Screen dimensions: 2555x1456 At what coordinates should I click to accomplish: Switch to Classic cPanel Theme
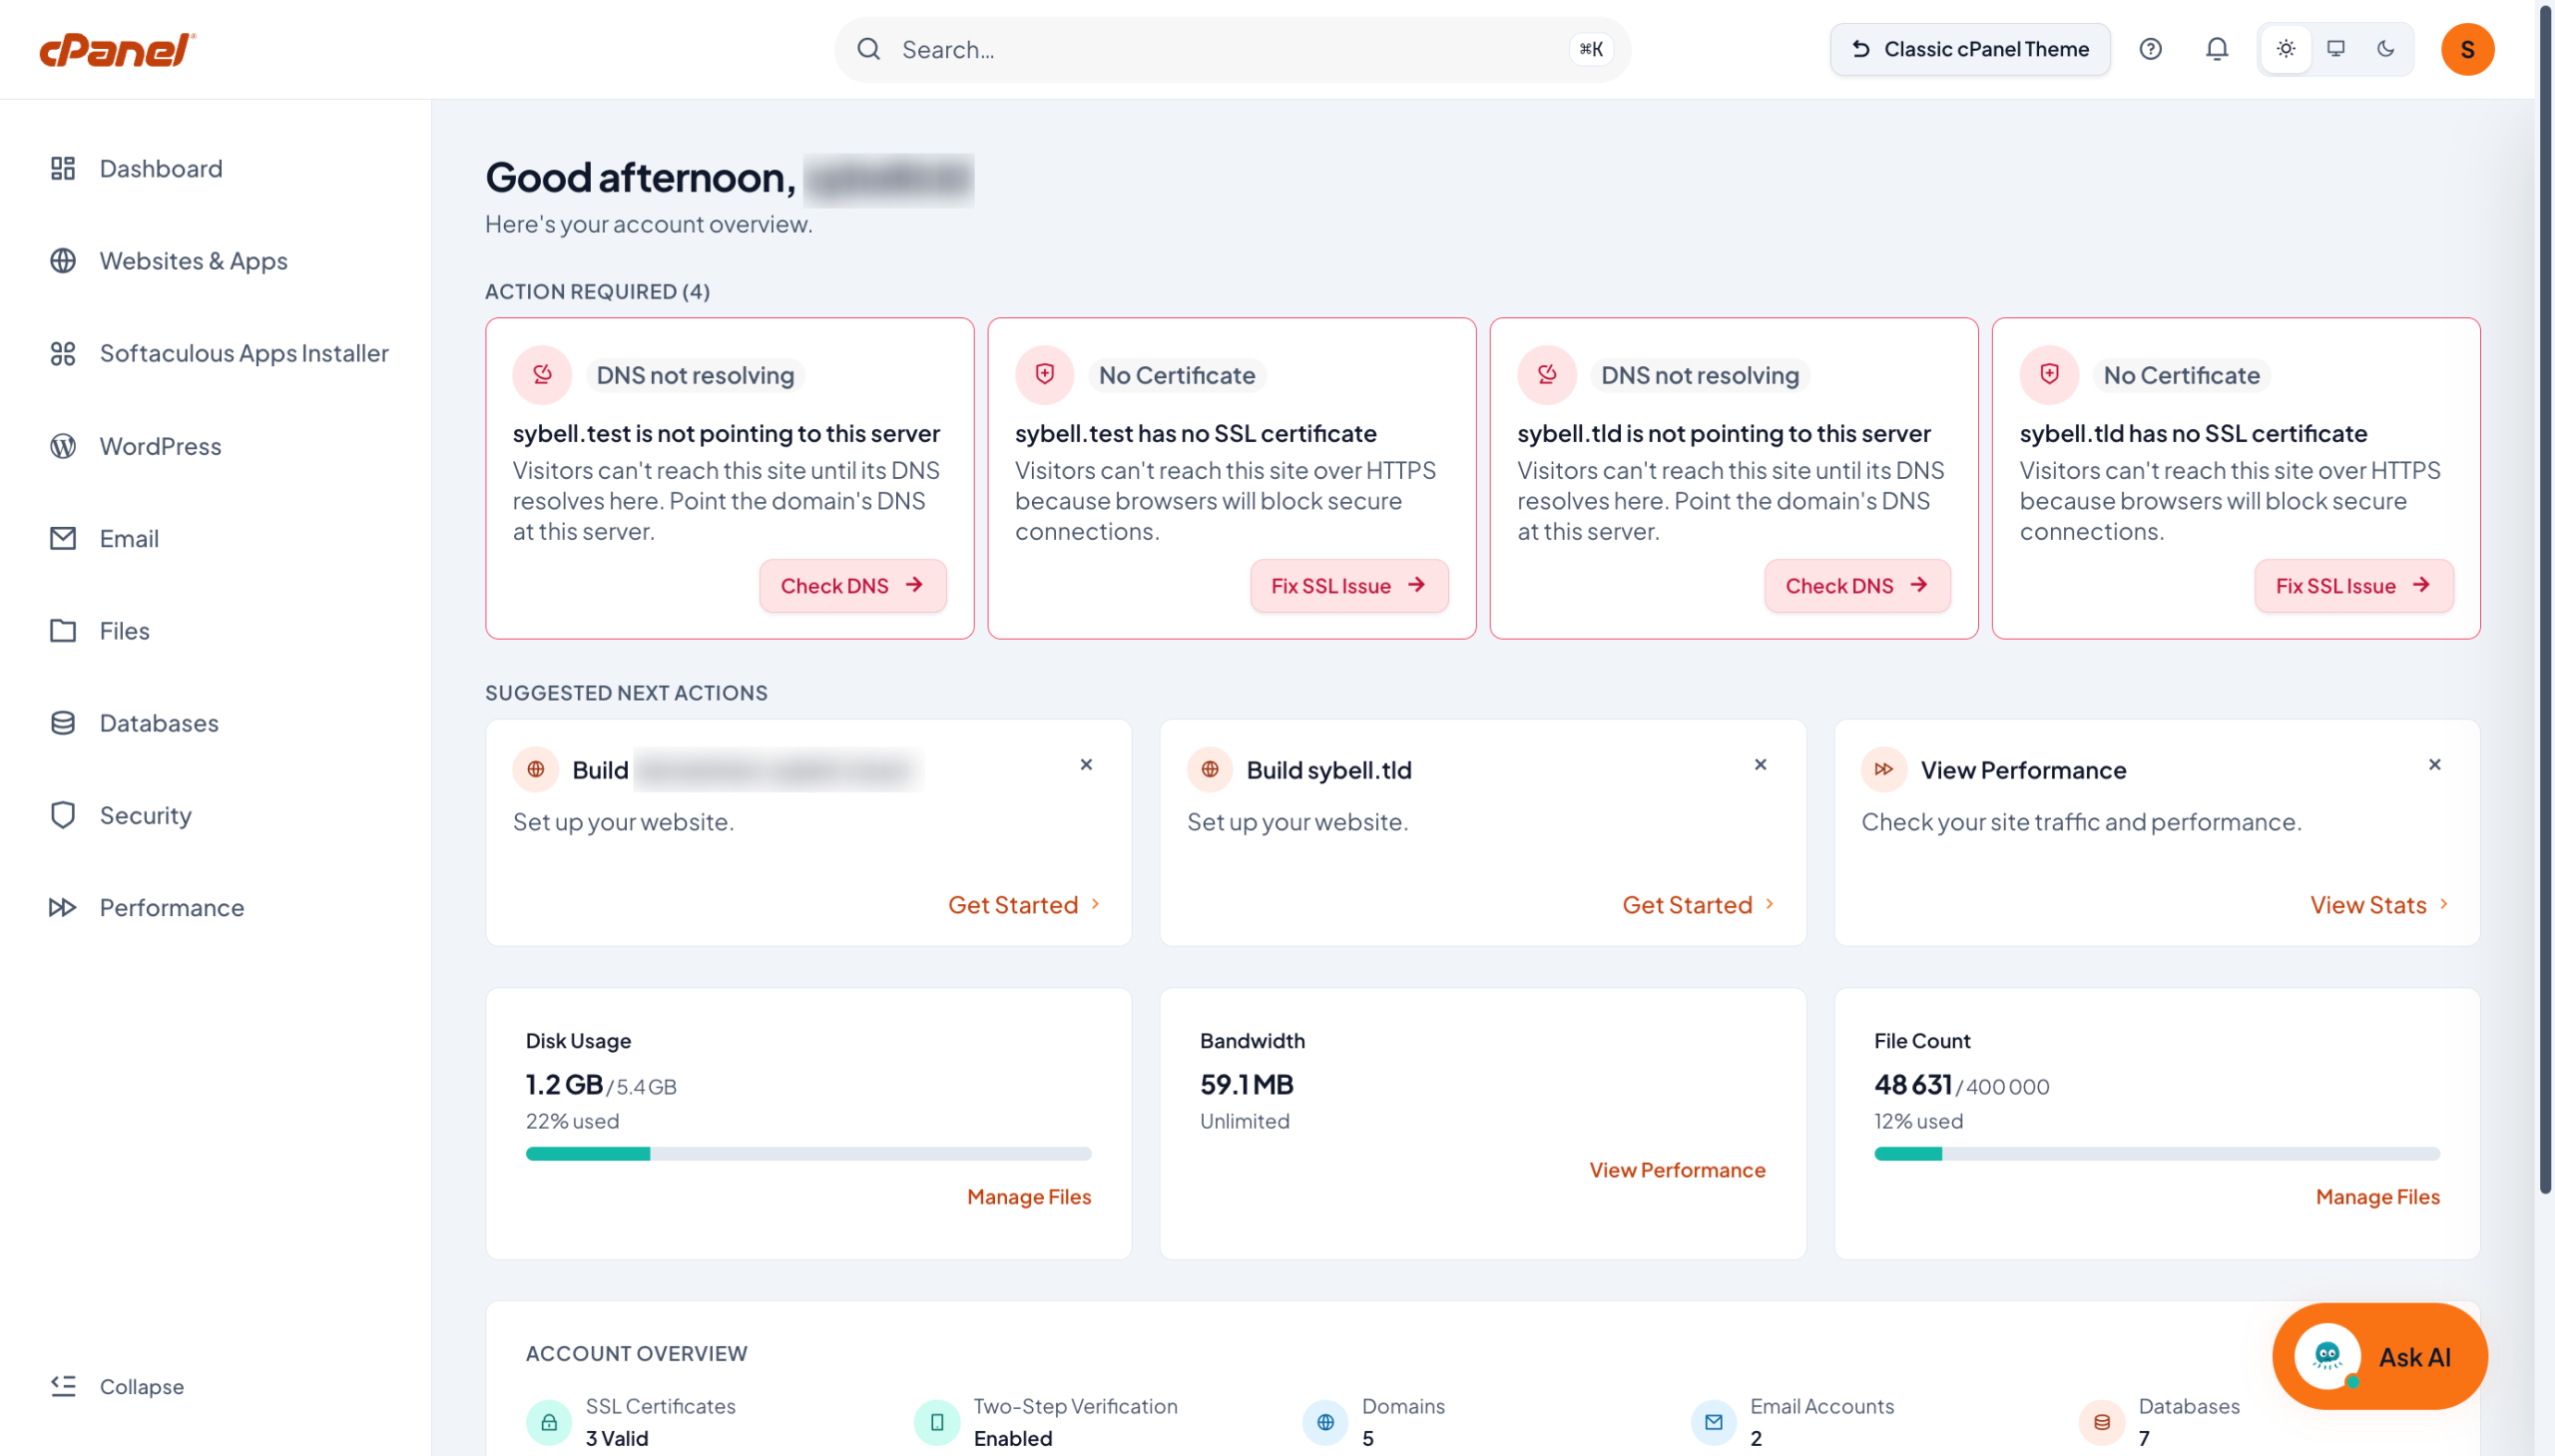tap(1969, 49)
